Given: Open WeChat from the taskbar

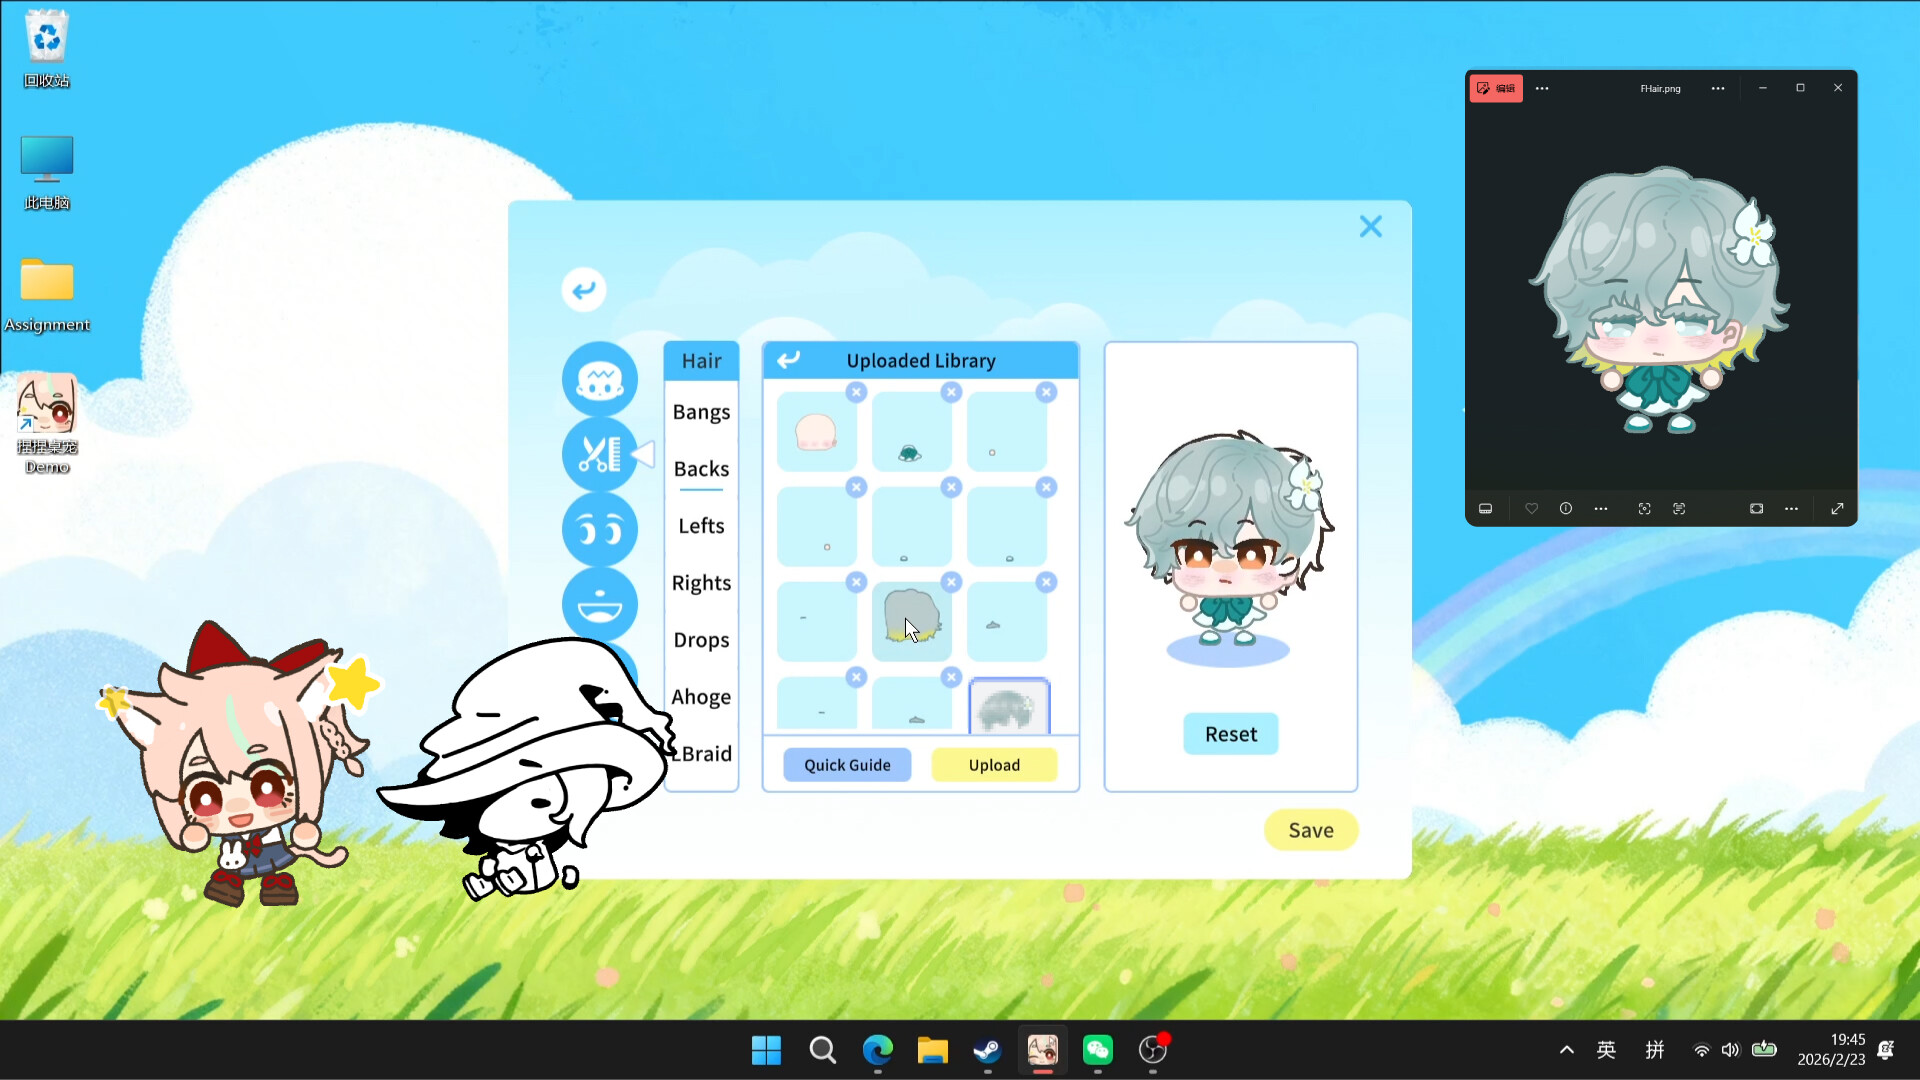Looking at the screenshot, I should [x=1098, y=1051].
